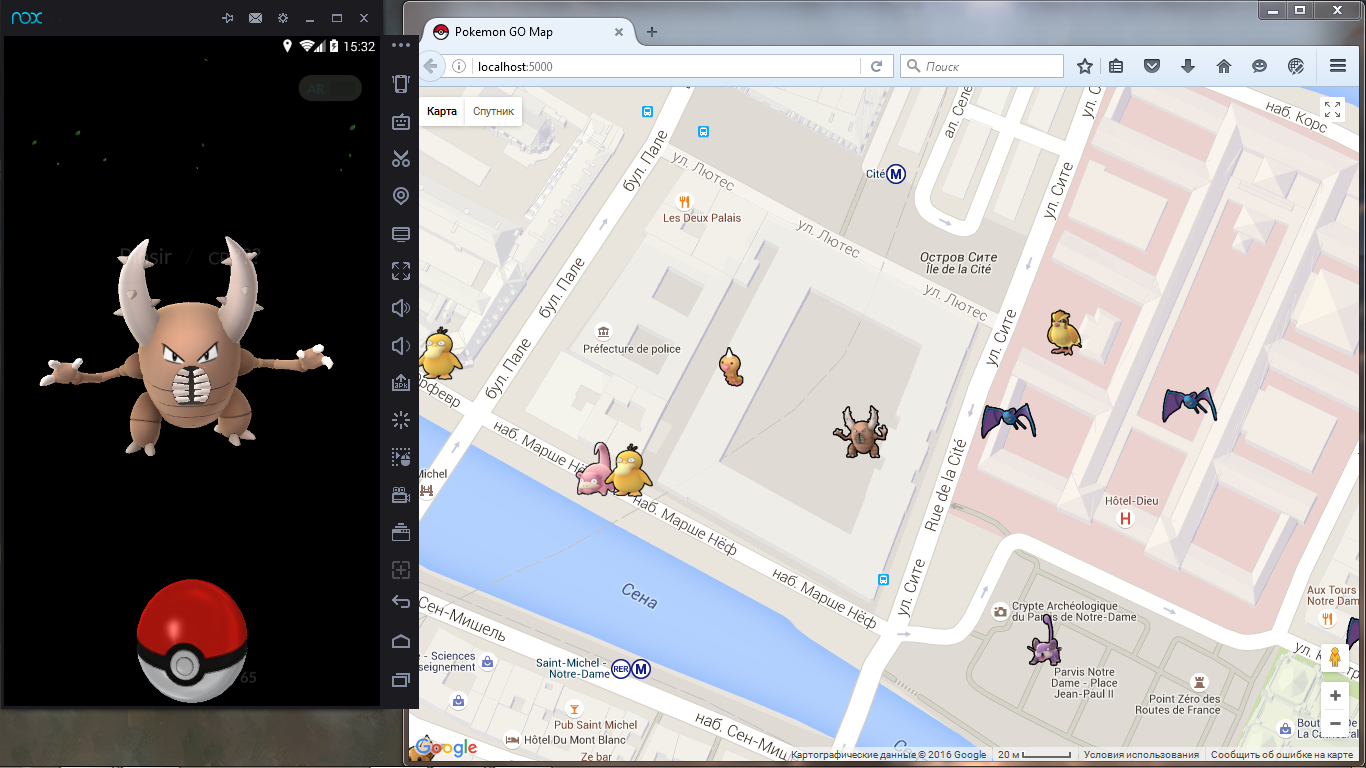Take a screenshot with the Nox scissors icon

pos(401,159)
